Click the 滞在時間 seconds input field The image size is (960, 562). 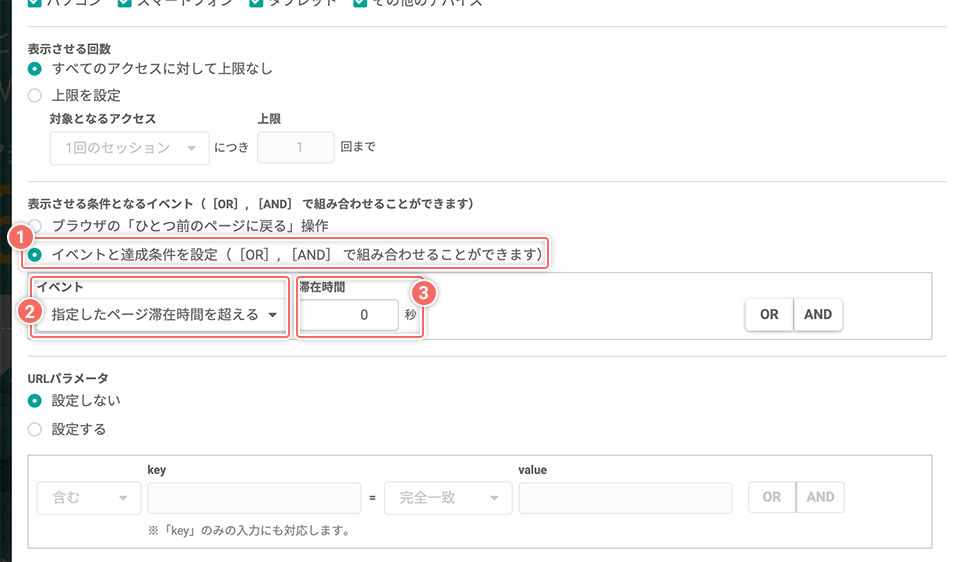coord(349,315)
